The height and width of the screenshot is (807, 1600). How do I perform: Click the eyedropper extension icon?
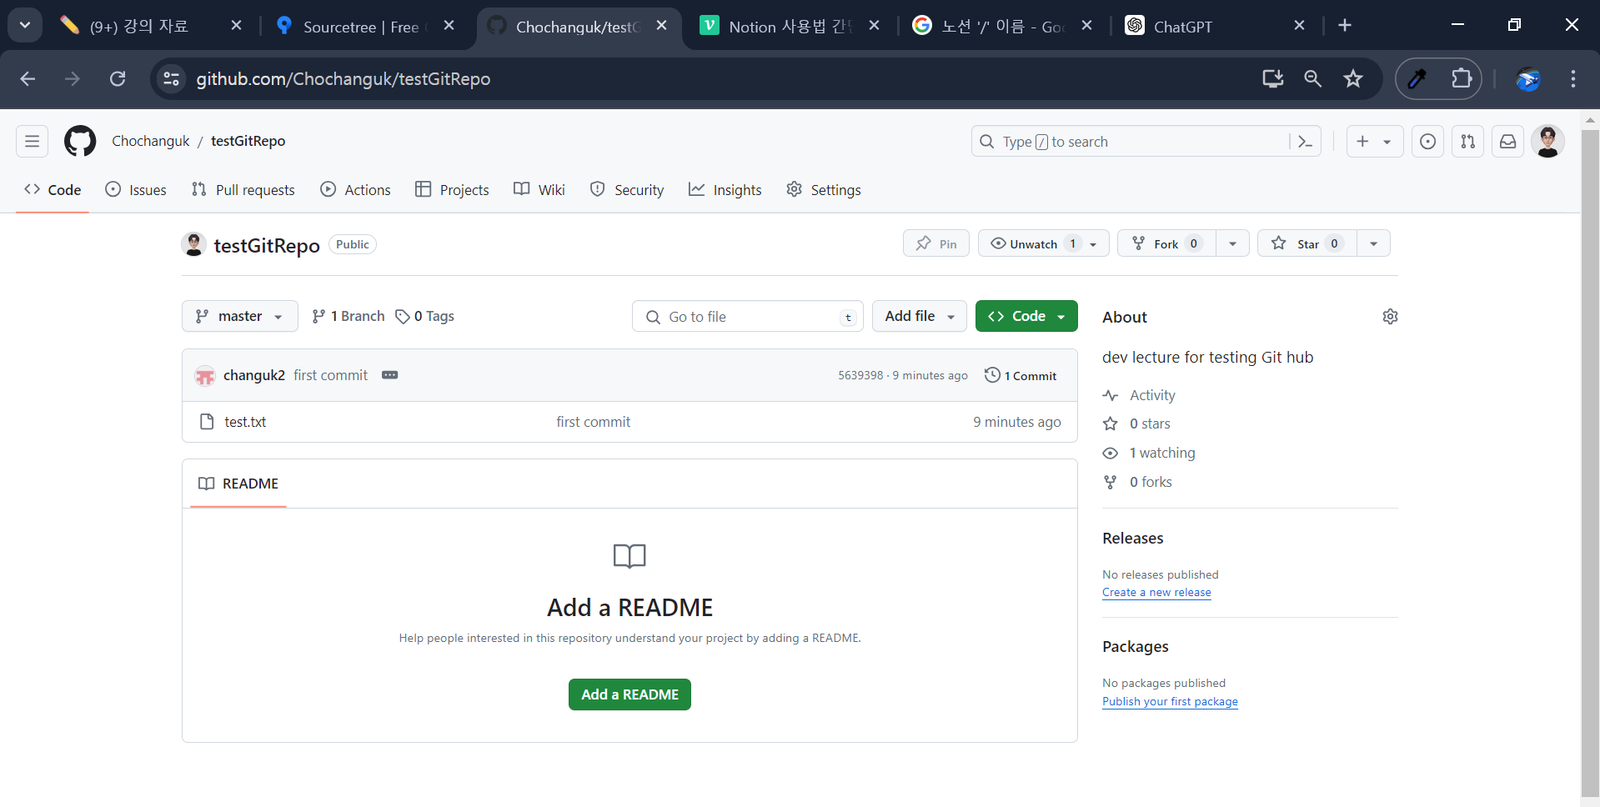click(x=1417, y=79)
